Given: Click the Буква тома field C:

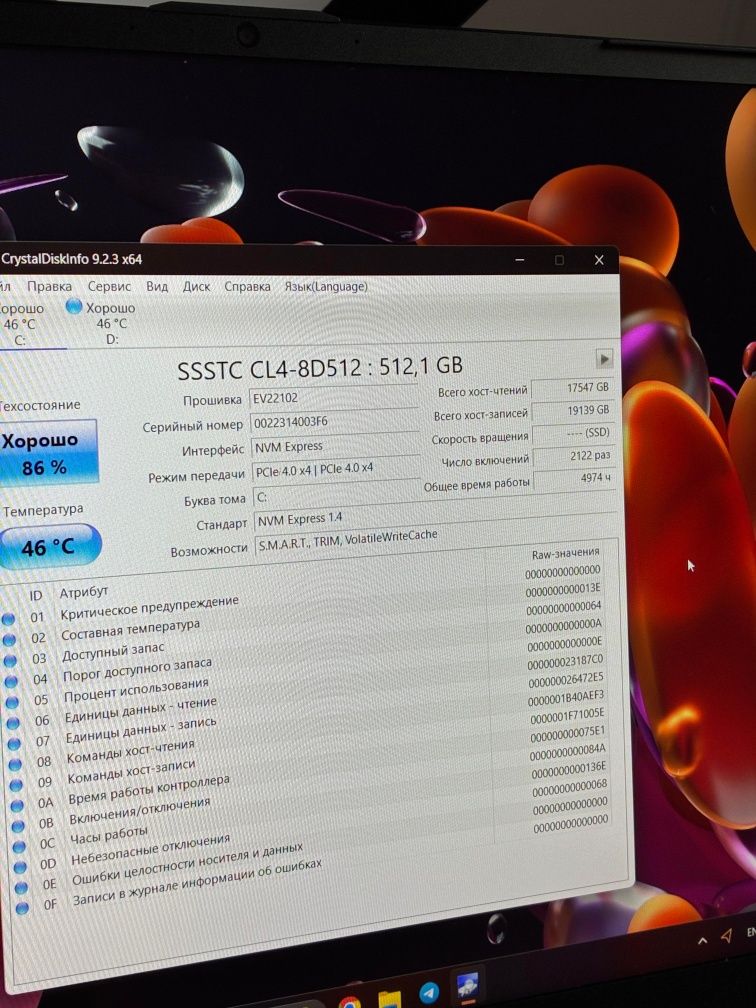Looking at the screenshot, I should point(338,496).
